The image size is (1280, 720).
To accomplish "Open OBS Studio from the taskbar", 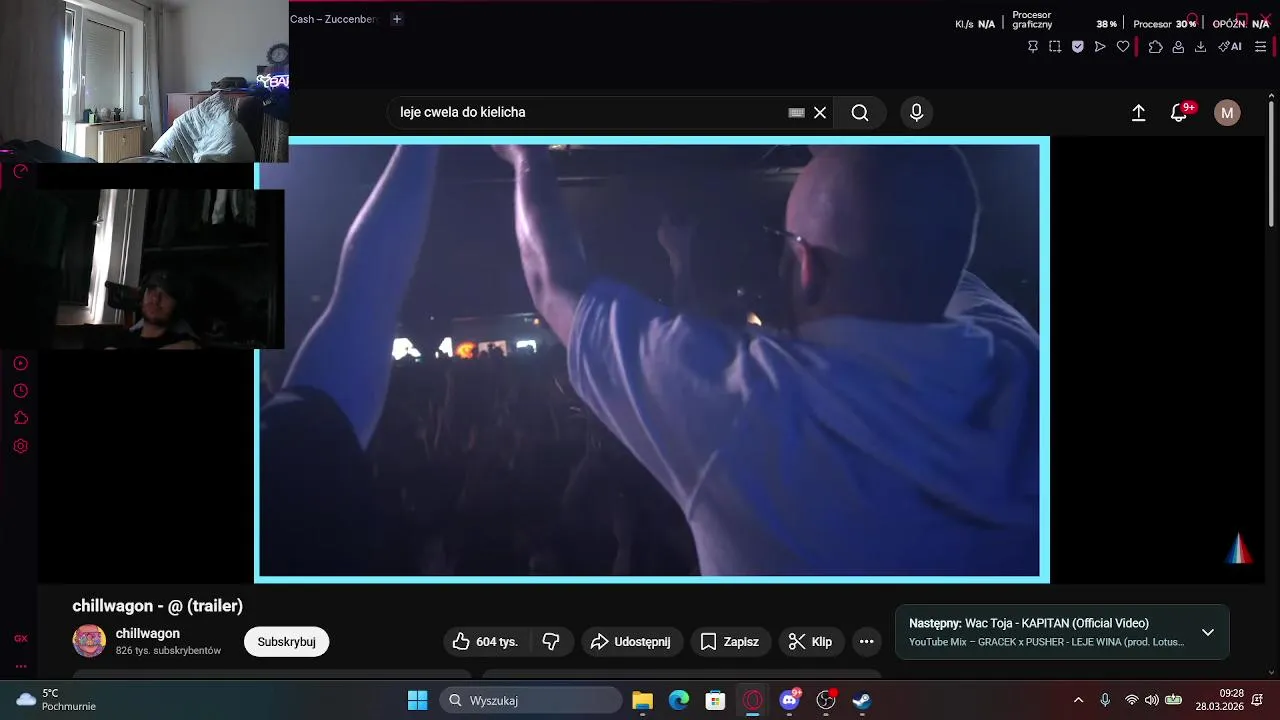I will point(826,700).
